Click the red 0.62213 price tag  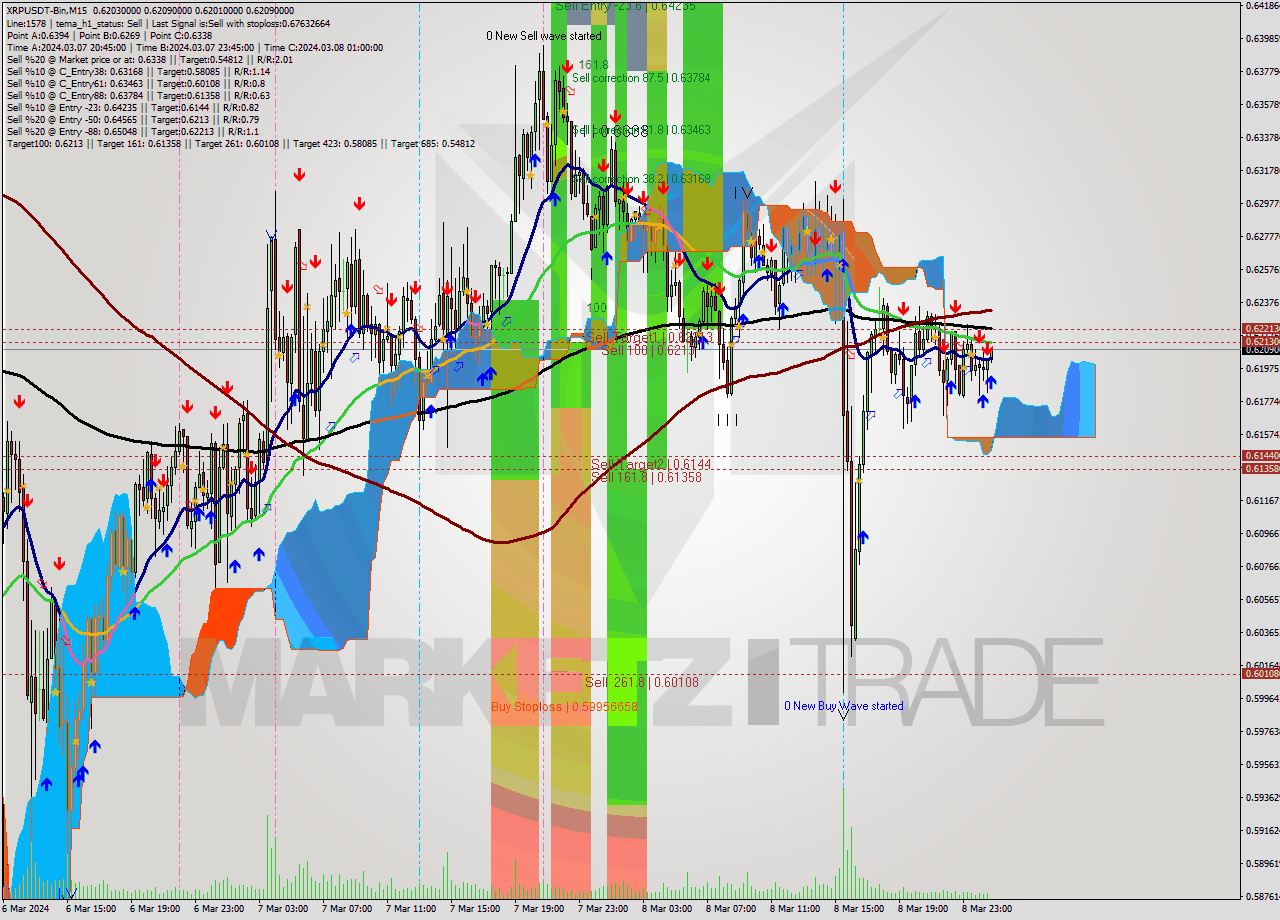1260,328
